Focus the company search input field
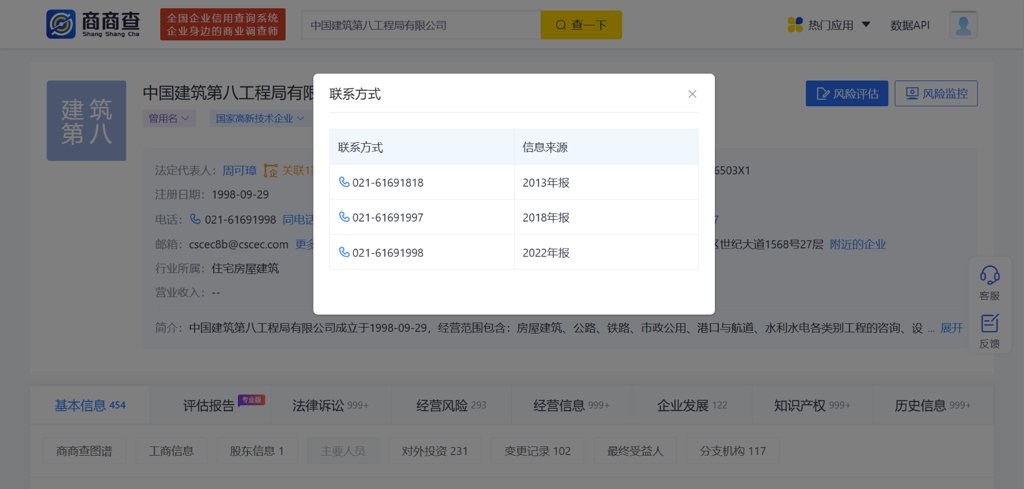The width and height of the screenshot is (1024, 489). click(421, 25)
